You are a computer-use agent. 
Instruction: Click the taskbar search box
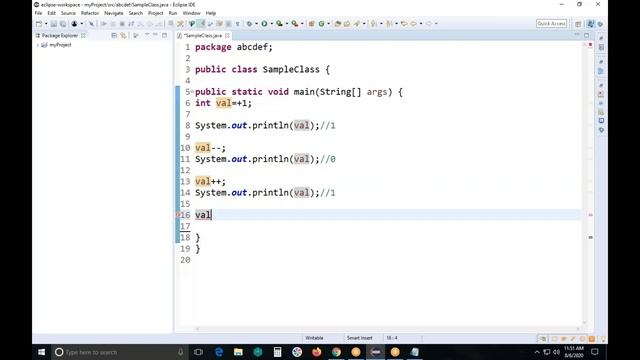coord(119,352)
